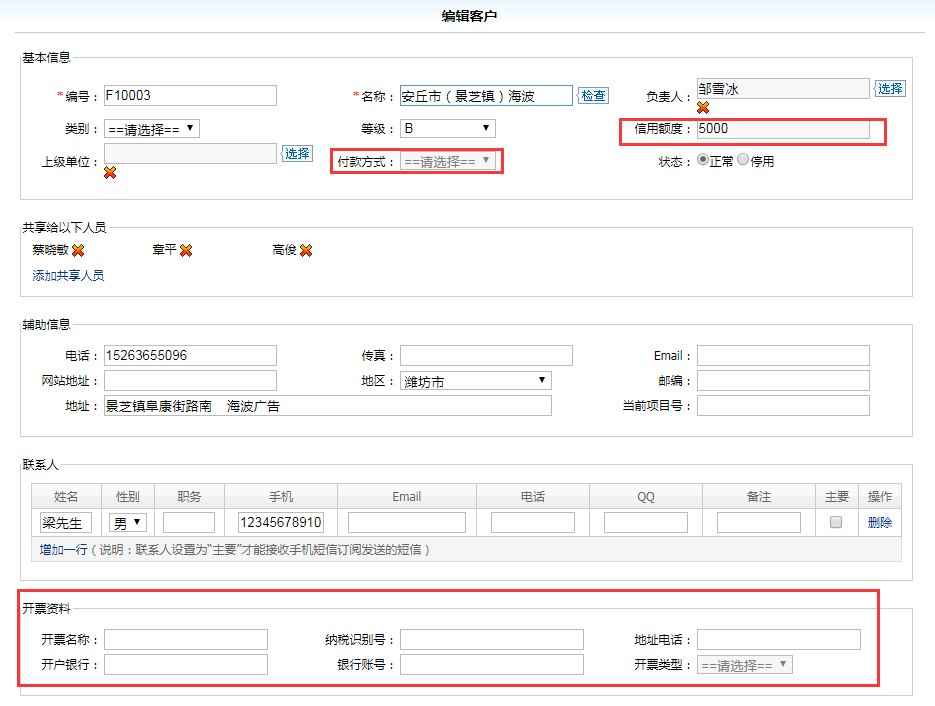Remove shared person 蔡晓敏
Screen dimensions: 935x706
[x=78, y=250]
